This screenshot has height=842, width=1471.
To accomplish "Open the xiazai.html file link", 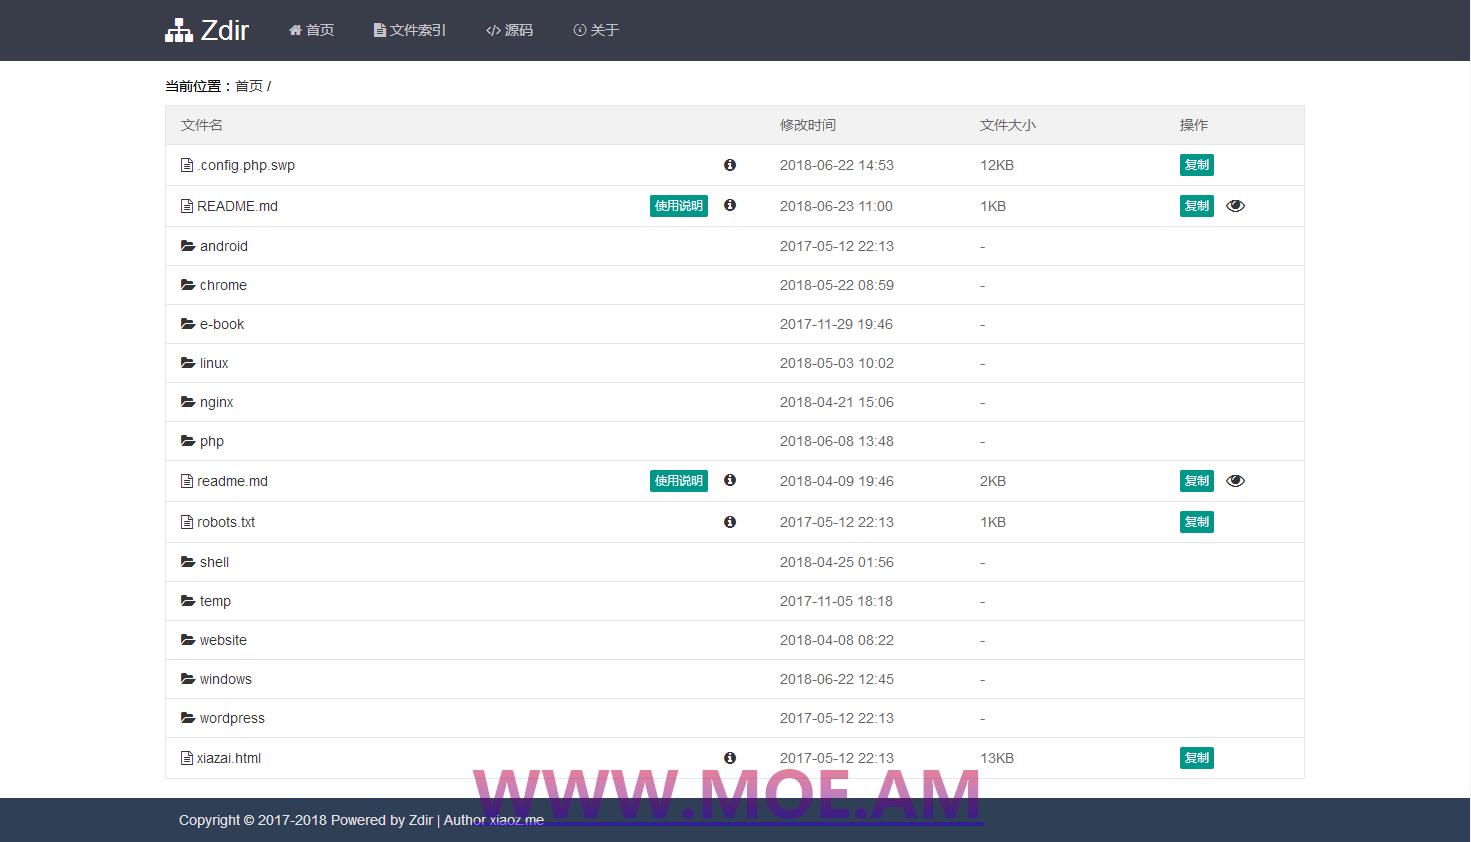I will coord(229,758).
